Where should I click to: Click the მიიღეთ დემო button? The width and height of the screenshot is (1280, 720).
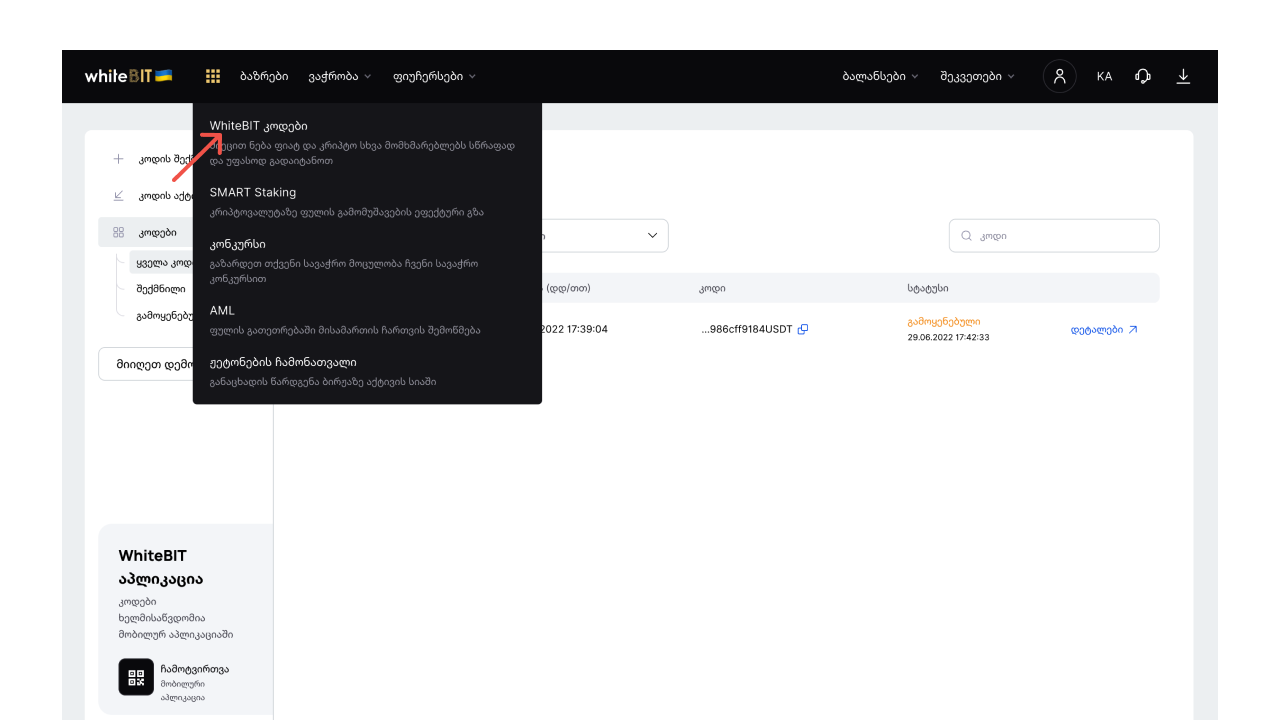[146, 364]
